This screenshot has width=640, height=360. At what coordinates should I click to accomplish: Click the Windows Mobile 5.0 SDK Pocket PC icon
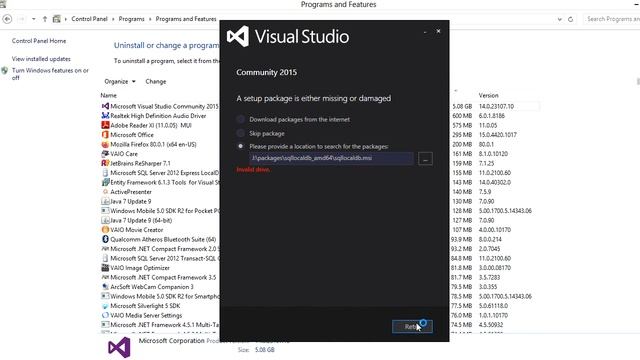[105, 211]
